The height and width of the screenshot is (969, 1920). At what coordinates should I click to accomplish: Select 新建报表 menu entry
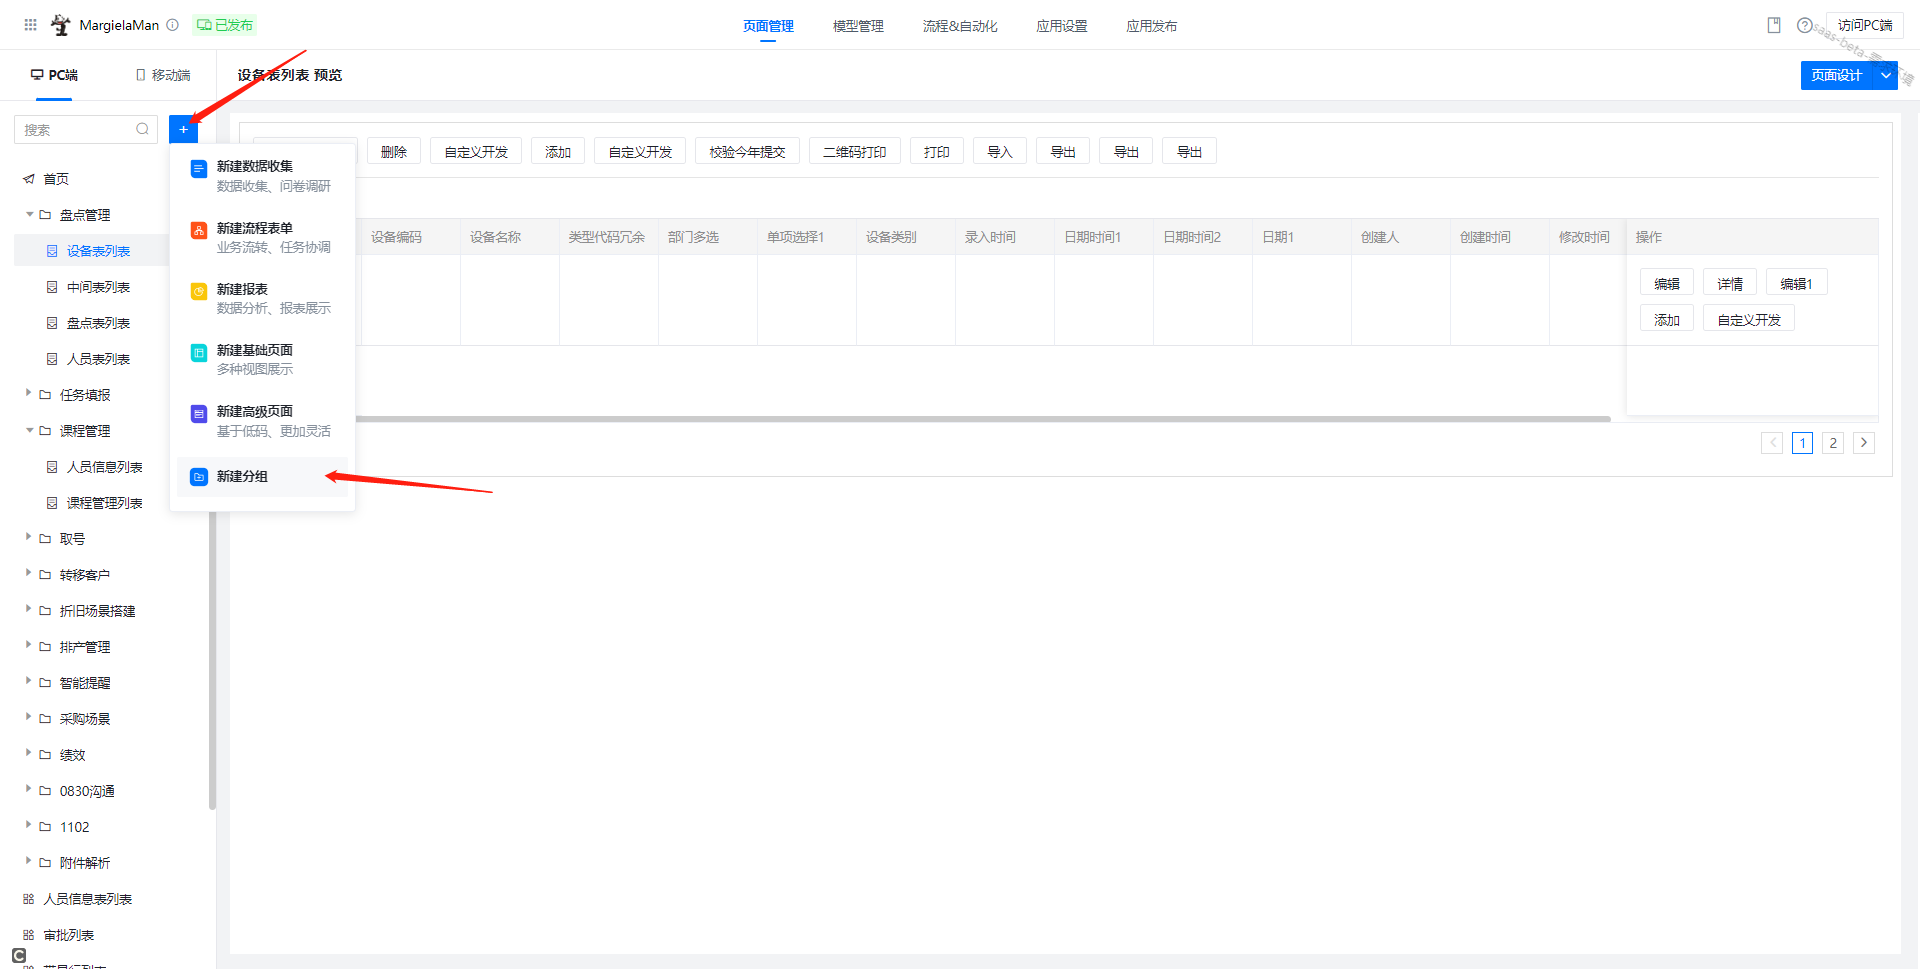point(262,298)
